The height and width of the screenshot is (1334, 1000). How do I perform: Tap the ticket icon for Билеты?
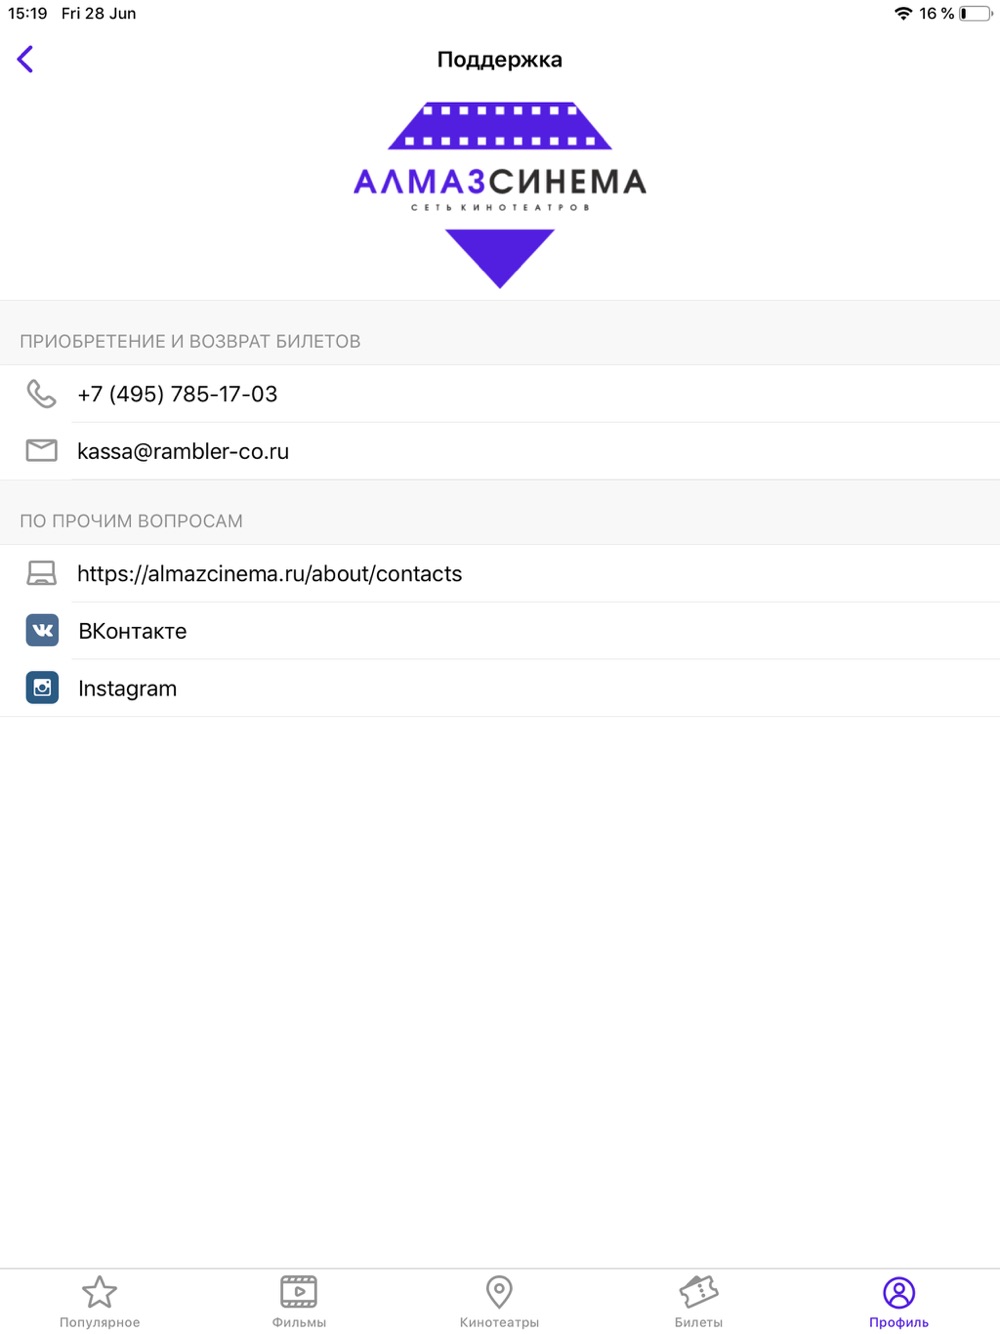[699, 1292]
